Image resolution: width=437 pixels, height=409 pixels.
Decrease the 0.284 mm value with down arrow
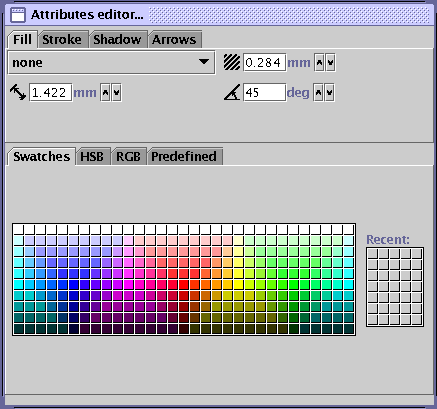pyautogui.click(x=330, y=62)
